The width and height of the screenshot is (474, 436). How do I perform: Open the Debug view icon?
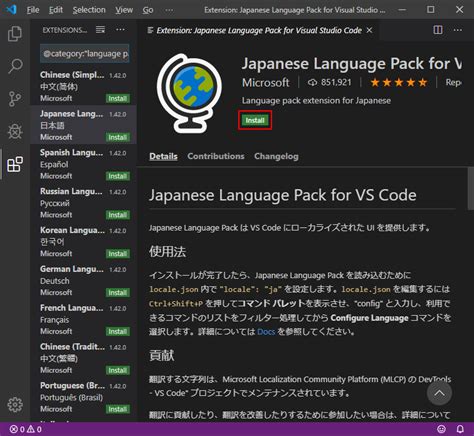point(15,131)
